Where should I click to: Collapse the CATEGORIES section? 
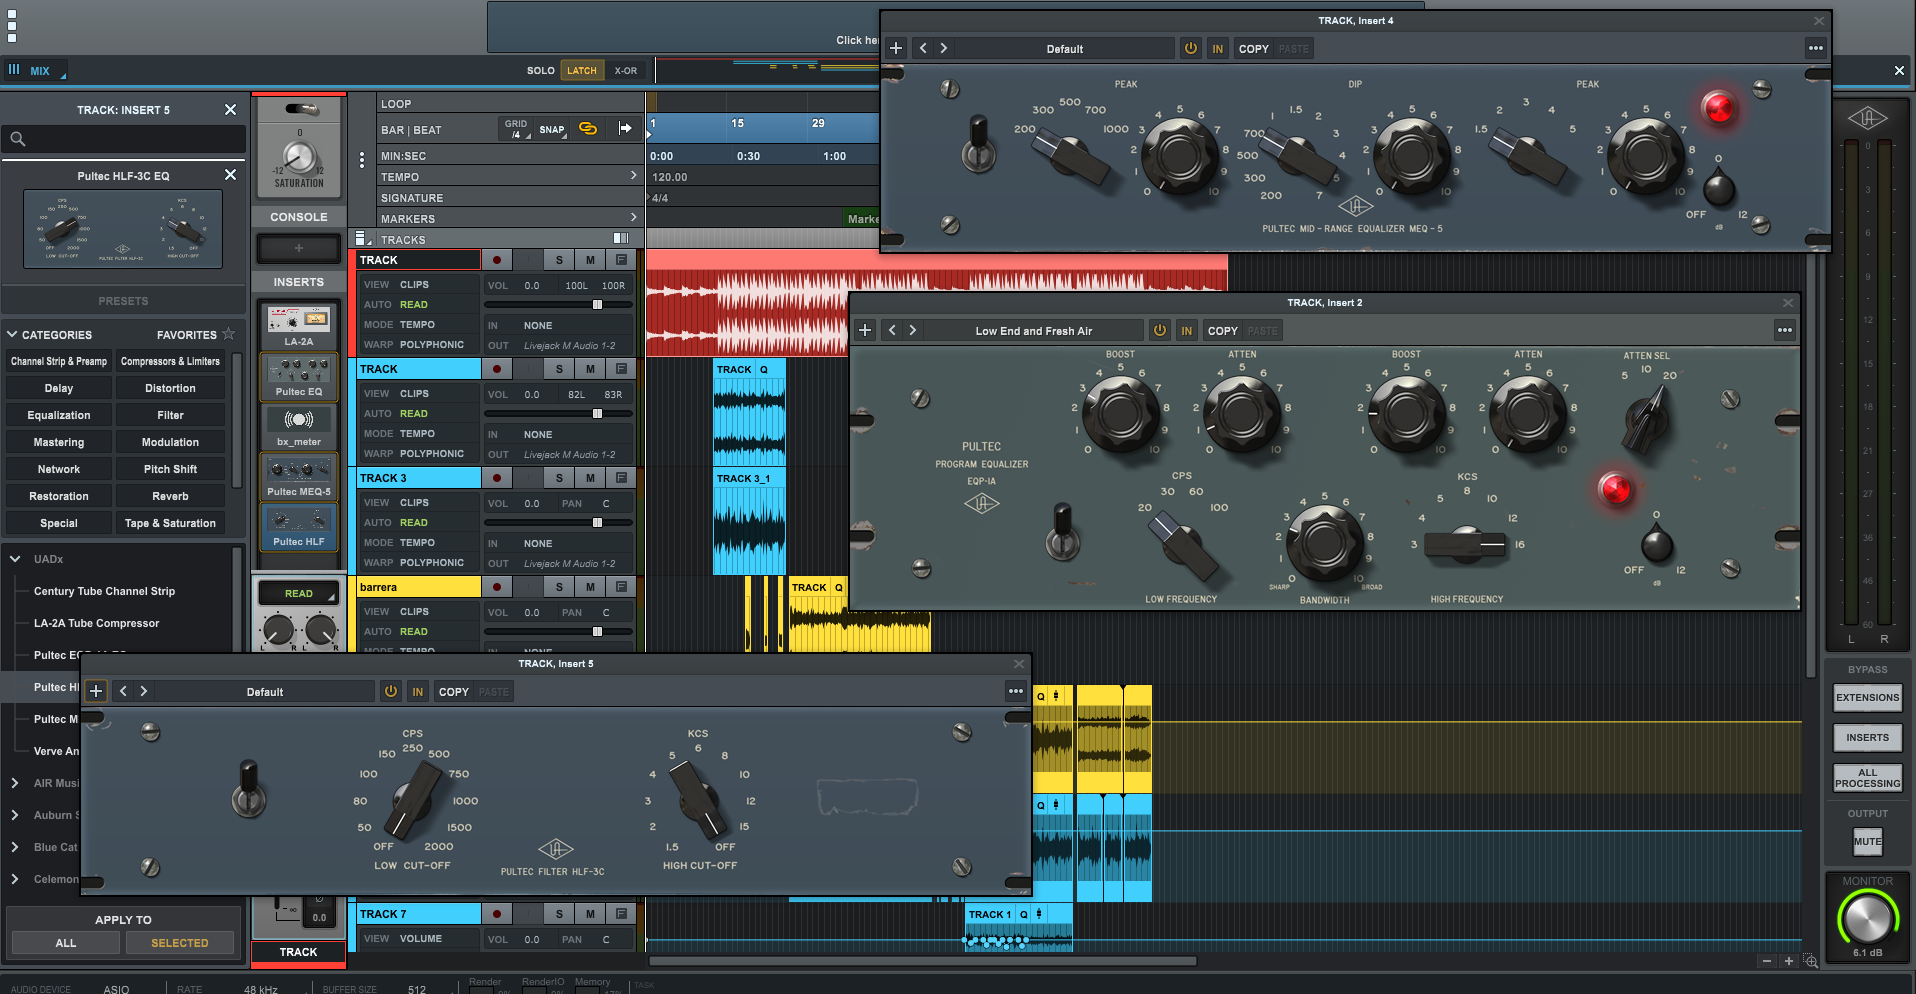[12, 334]
